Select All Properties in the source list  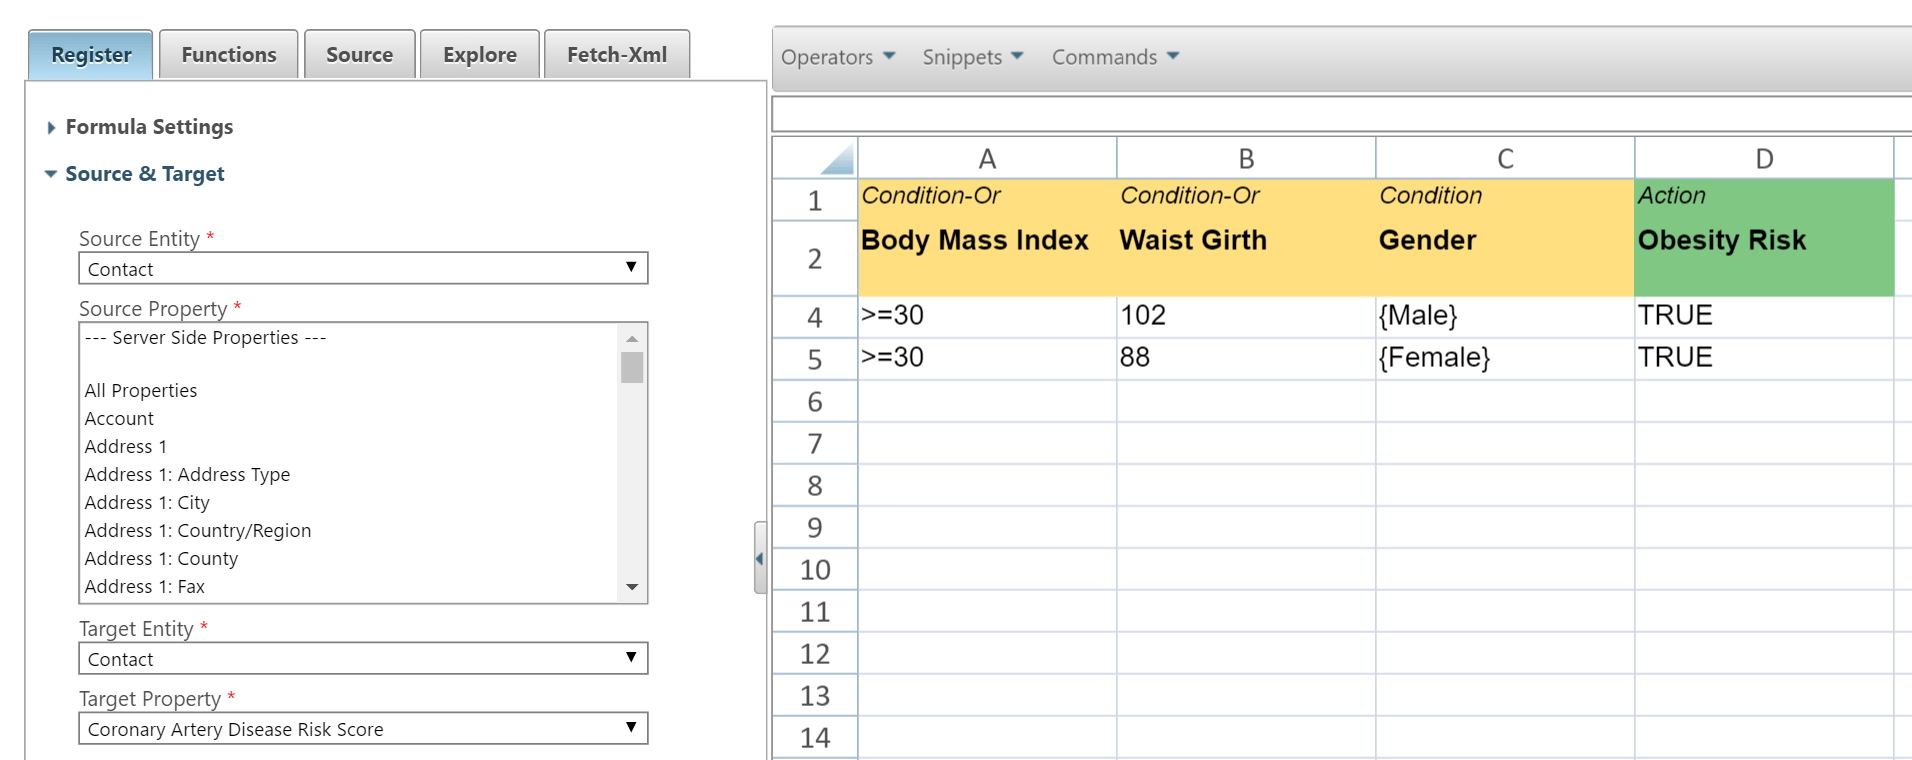click(x=349, y=391)
